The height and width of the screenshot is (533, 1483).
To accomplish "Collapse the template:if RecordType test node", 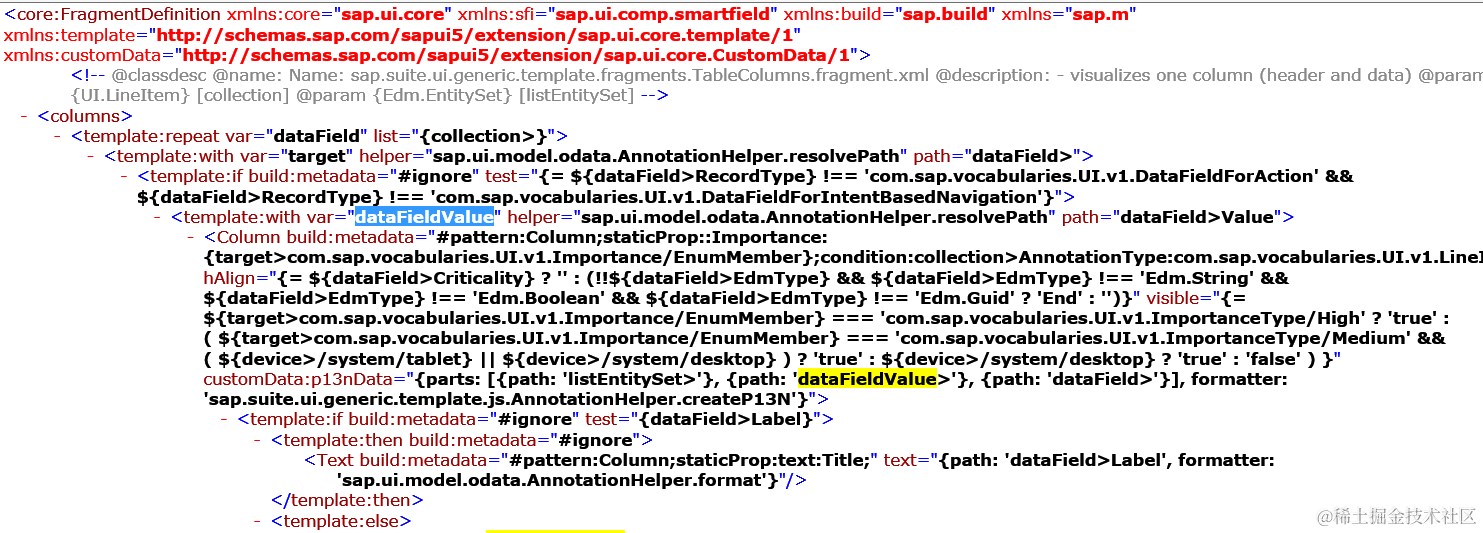I will tap(125, 177).
